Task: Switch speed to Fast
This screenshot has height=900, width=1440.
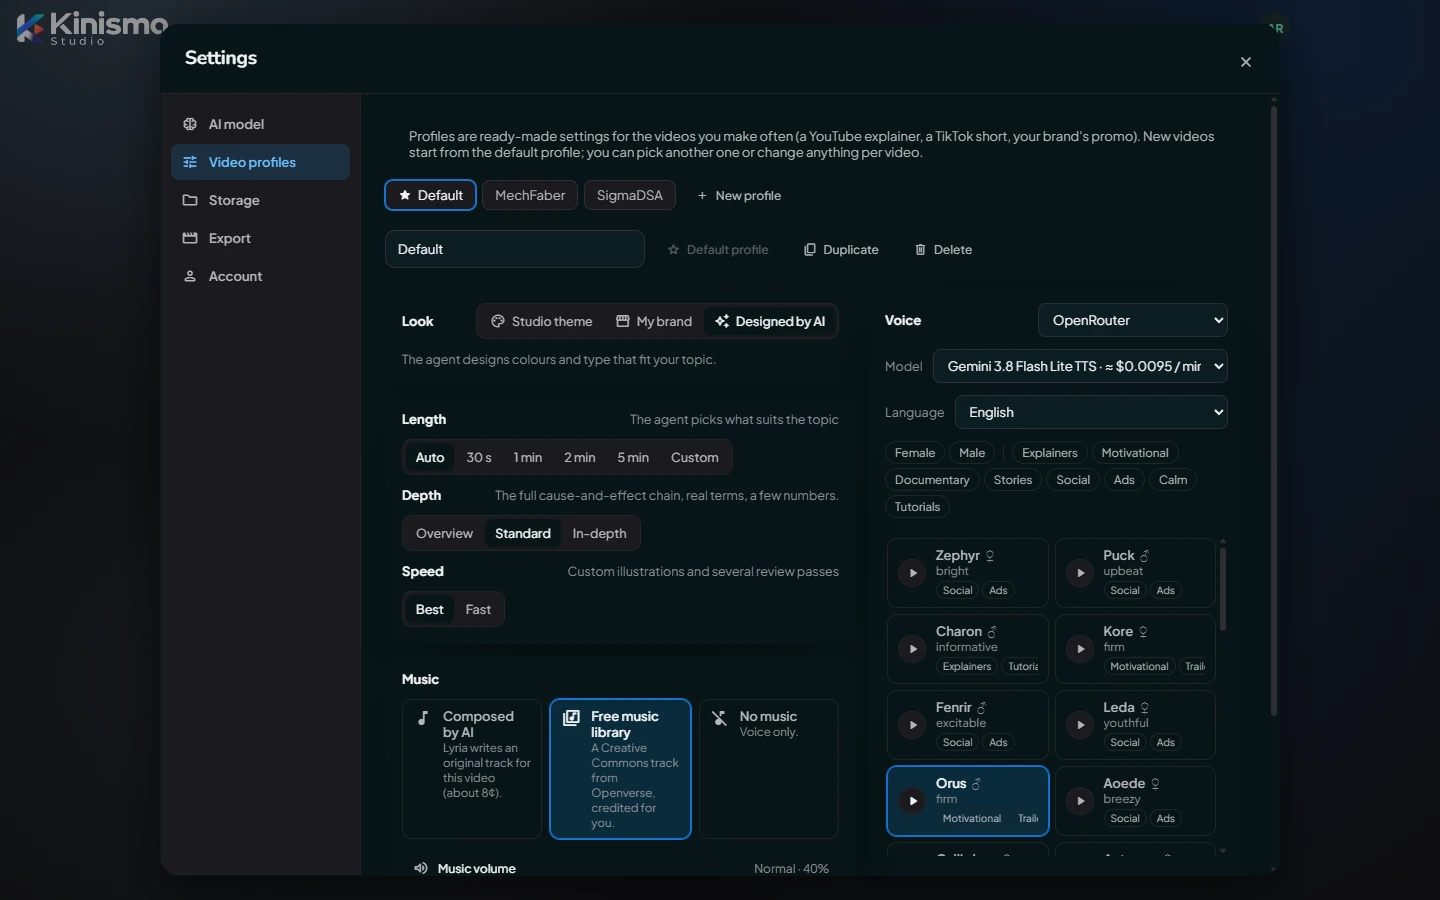Action: (x=478, y=609)
